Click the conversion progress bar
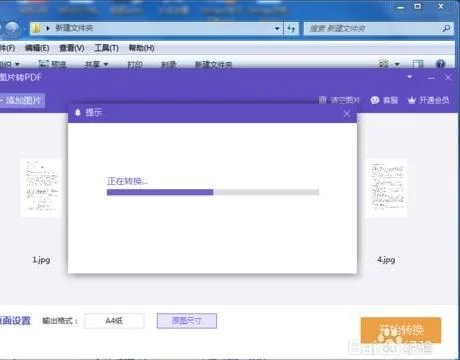Screen dimensions: 460x360 click(213, 192)
